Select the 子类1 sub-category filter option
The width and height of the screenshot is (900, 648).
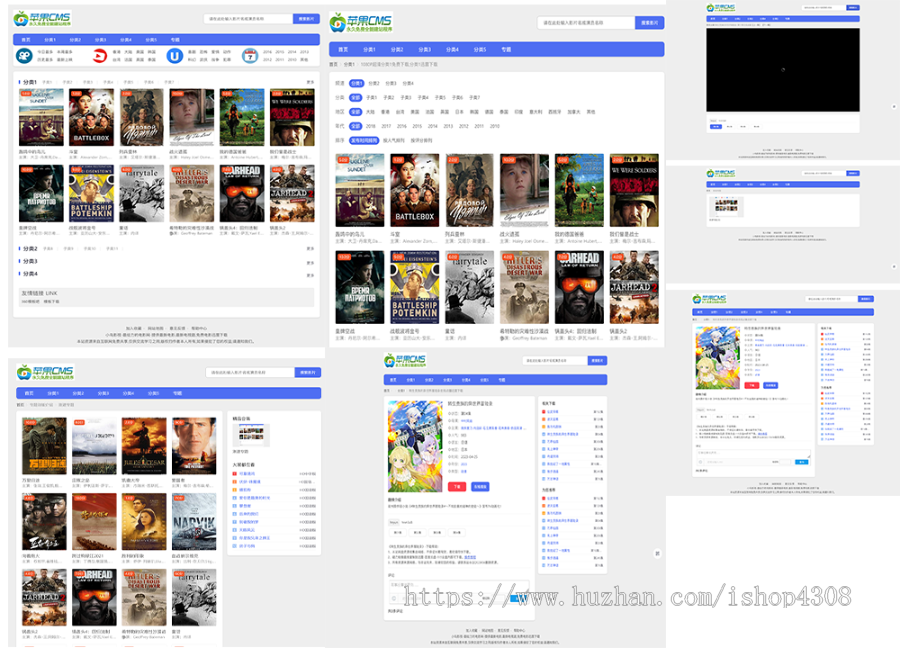[x=372, y=98]
